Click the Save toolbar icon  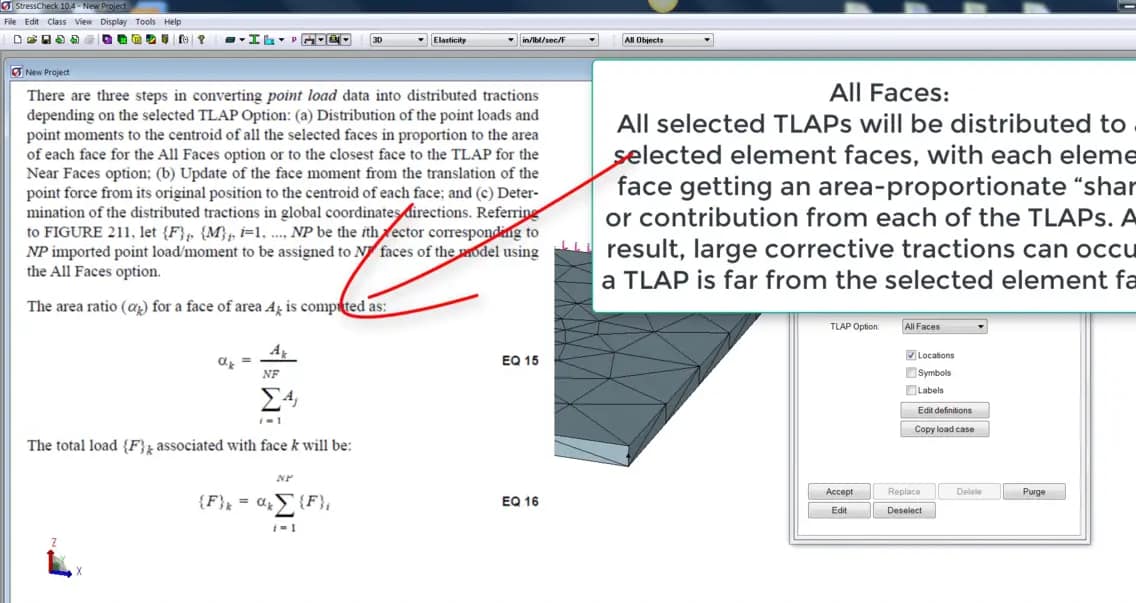click(x=46, y=39)
